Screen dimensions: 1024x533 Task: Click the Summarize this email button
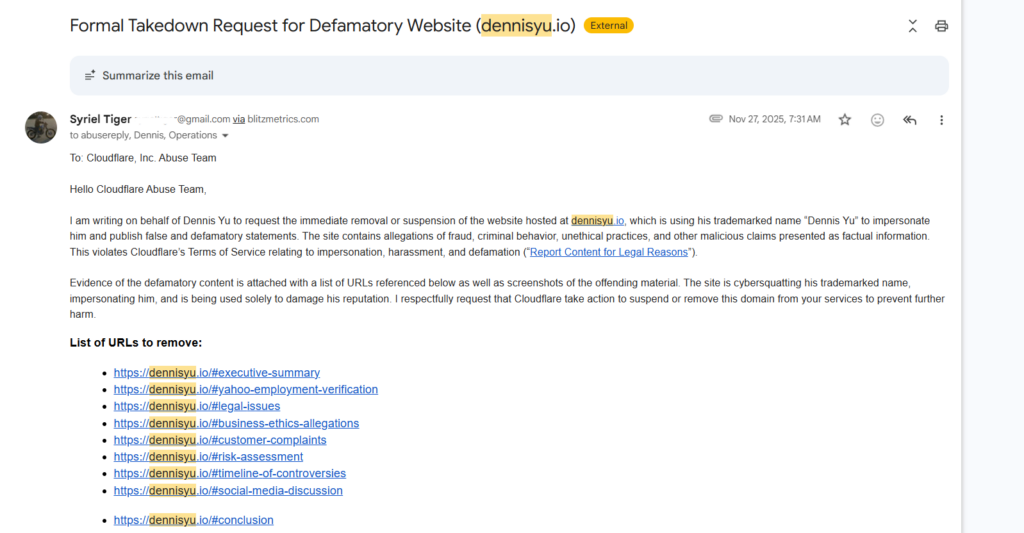(x=509, y=76)
